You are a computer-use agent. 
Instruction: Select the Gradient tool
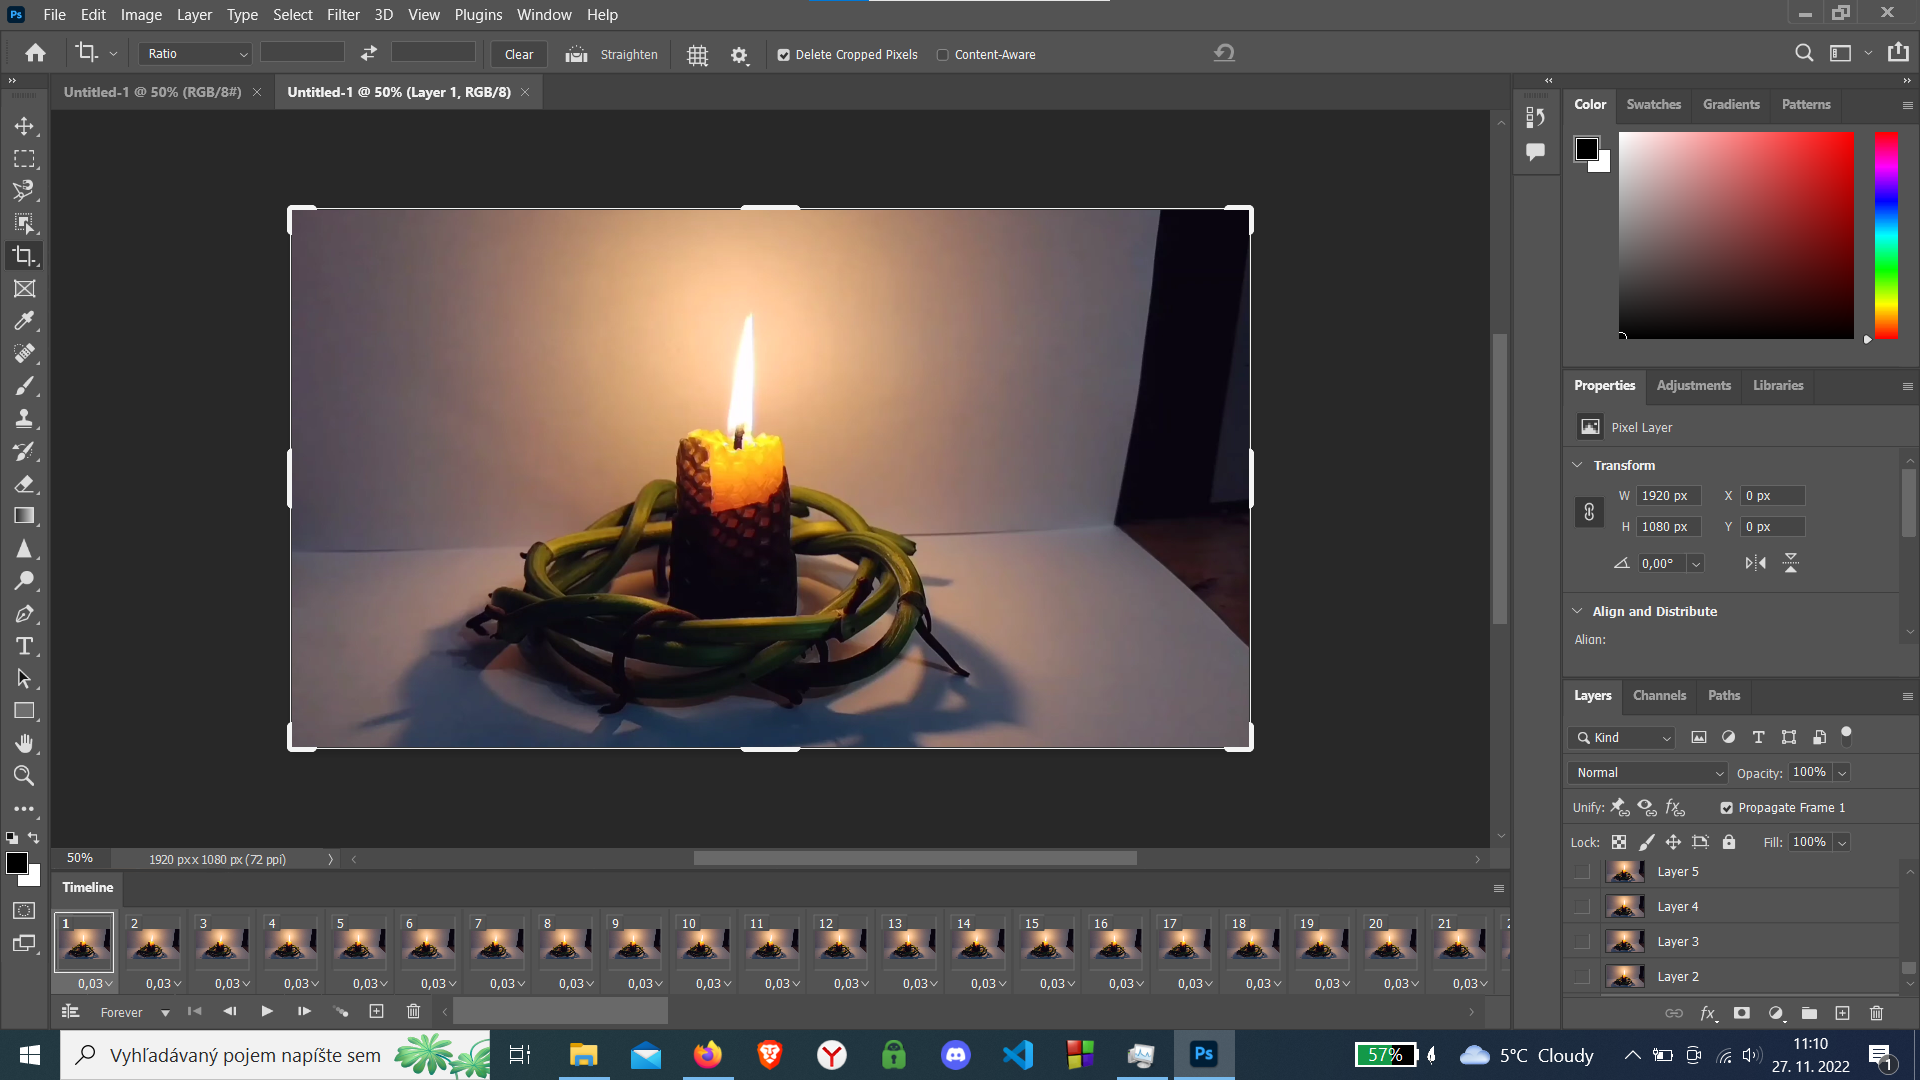[24, 516]
